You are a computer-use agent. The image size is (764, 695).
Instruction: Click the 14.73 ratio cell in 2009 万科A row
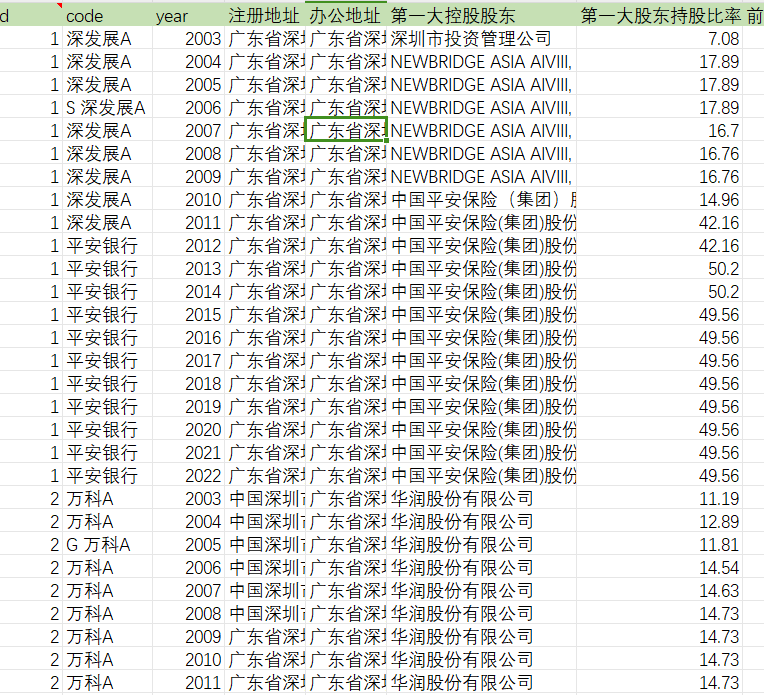pos(660,637)
